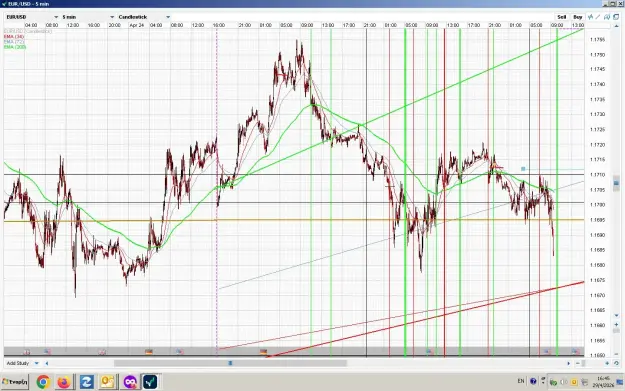Reset chart zoom with the refresh icon
Viewport: 625px width, 391px height.
point(616,363)
